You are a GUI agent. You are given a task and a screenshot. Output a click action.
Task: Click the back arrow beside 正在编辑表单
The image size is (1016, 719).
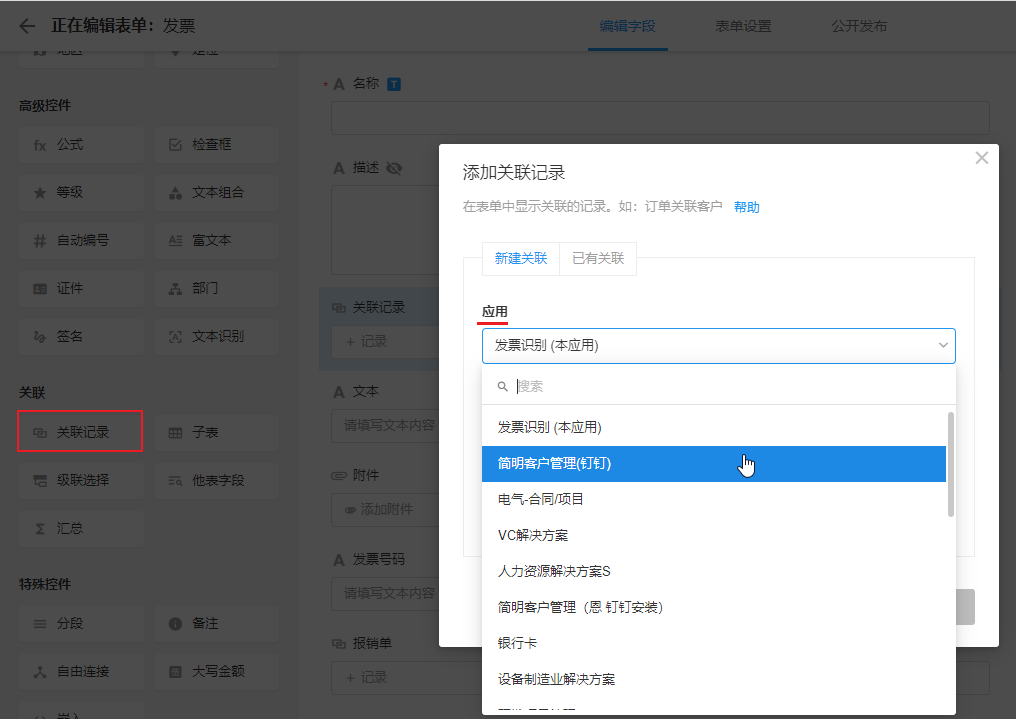(x=27, y=26)
